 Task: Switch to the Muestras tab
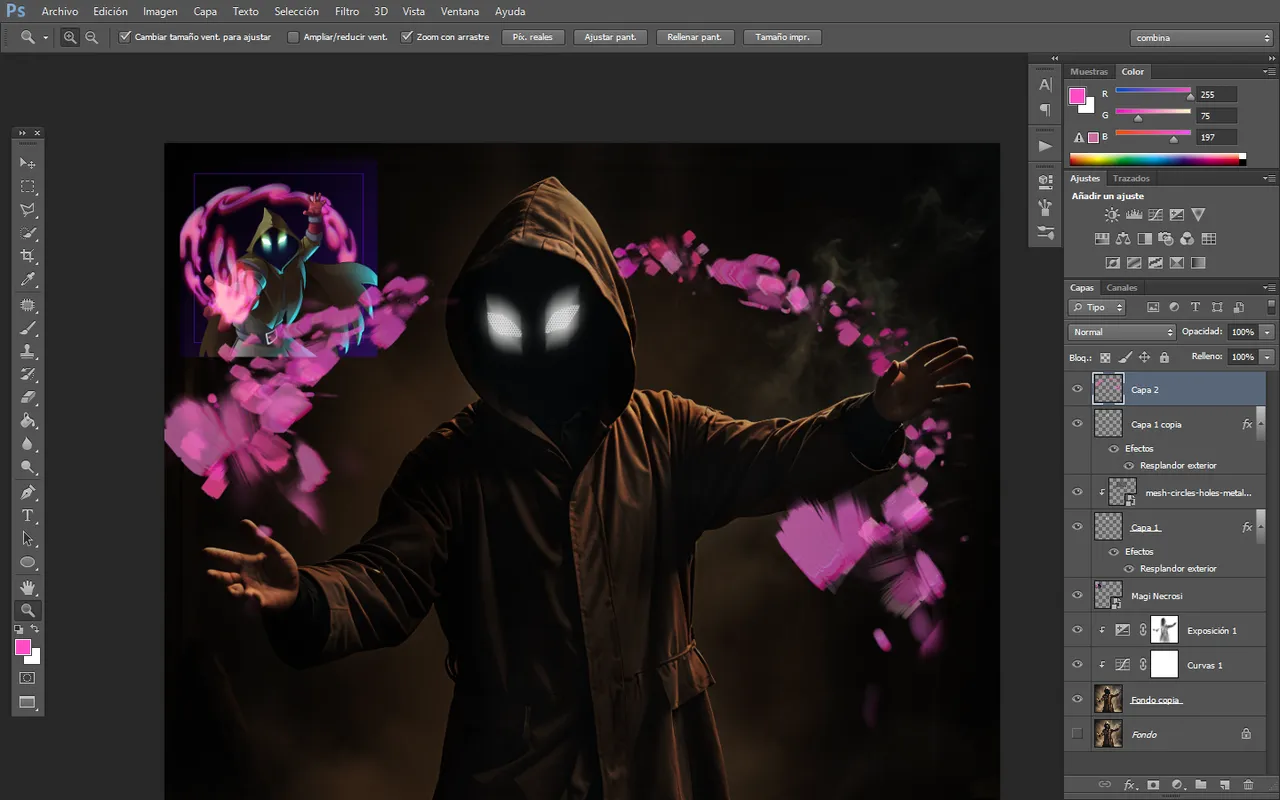[1089, 72]
